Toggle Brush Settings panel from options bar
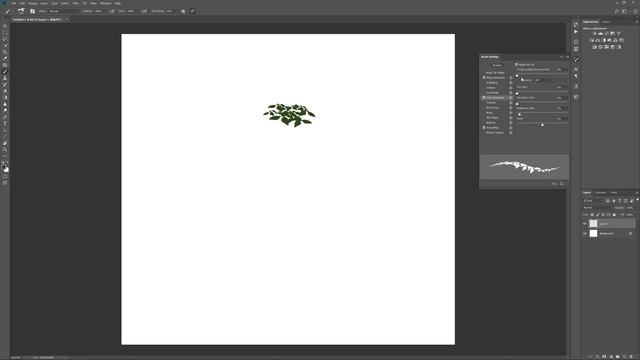Screen dimensions: 640x360 (32, 11)
